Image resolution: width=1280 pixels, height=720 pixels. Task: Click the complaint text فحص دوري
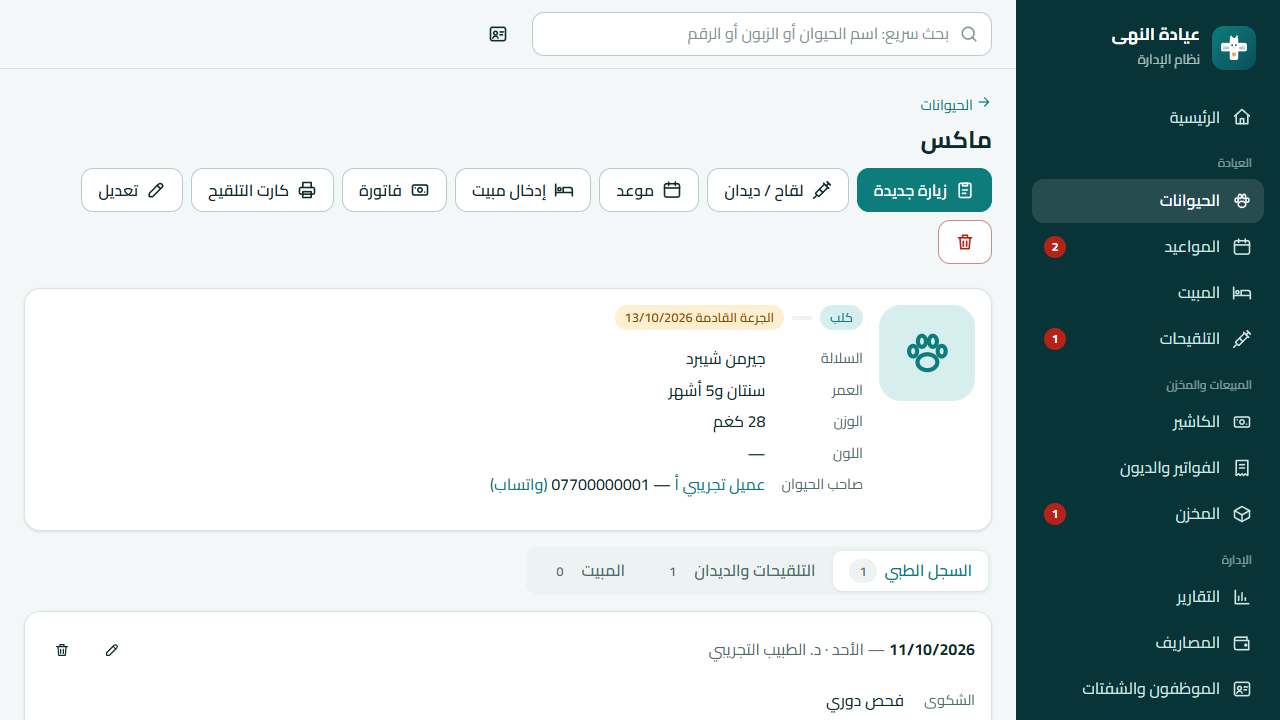(x=865, y=701)
